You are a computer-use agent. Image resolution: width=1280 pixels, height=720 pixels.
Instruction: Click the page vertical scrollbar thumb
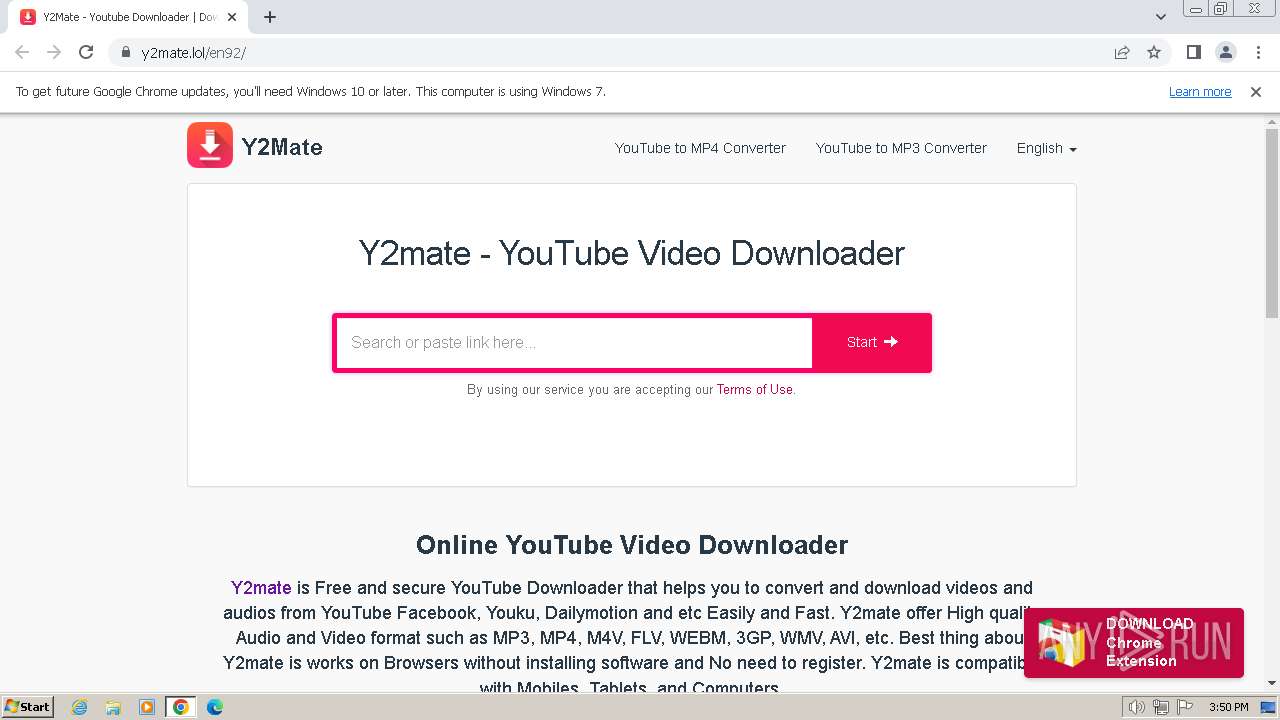[x=1272, y=224]
